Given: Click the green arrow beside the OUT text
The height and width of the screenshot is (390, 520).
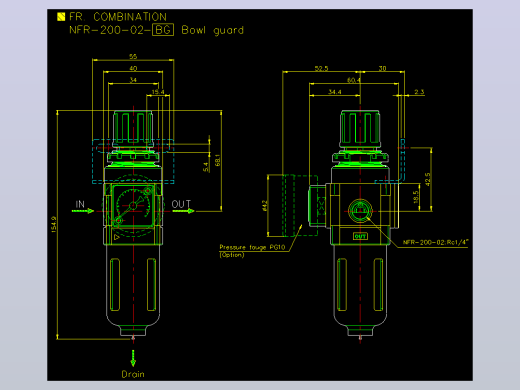Looking at the screenshot, I should pyautogui.click(x=184, y=211).
